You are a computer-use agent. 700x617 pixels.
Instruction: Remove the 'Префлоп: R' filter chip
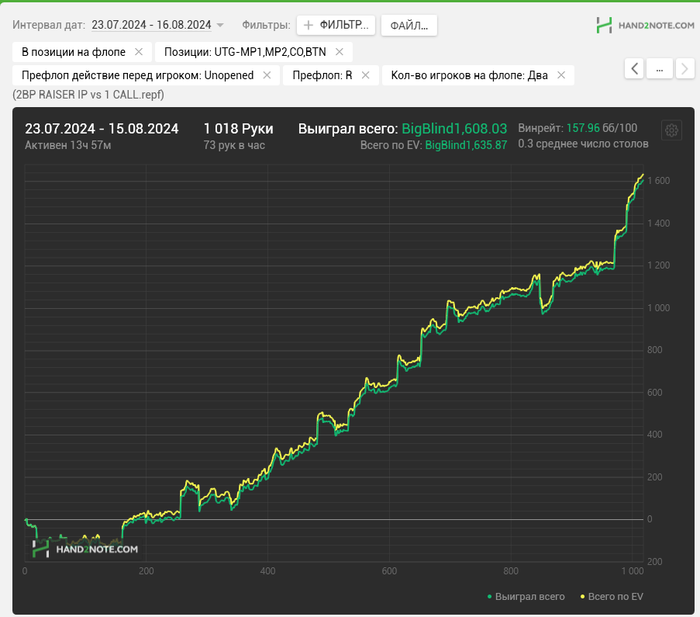click(x=365, y=75)
